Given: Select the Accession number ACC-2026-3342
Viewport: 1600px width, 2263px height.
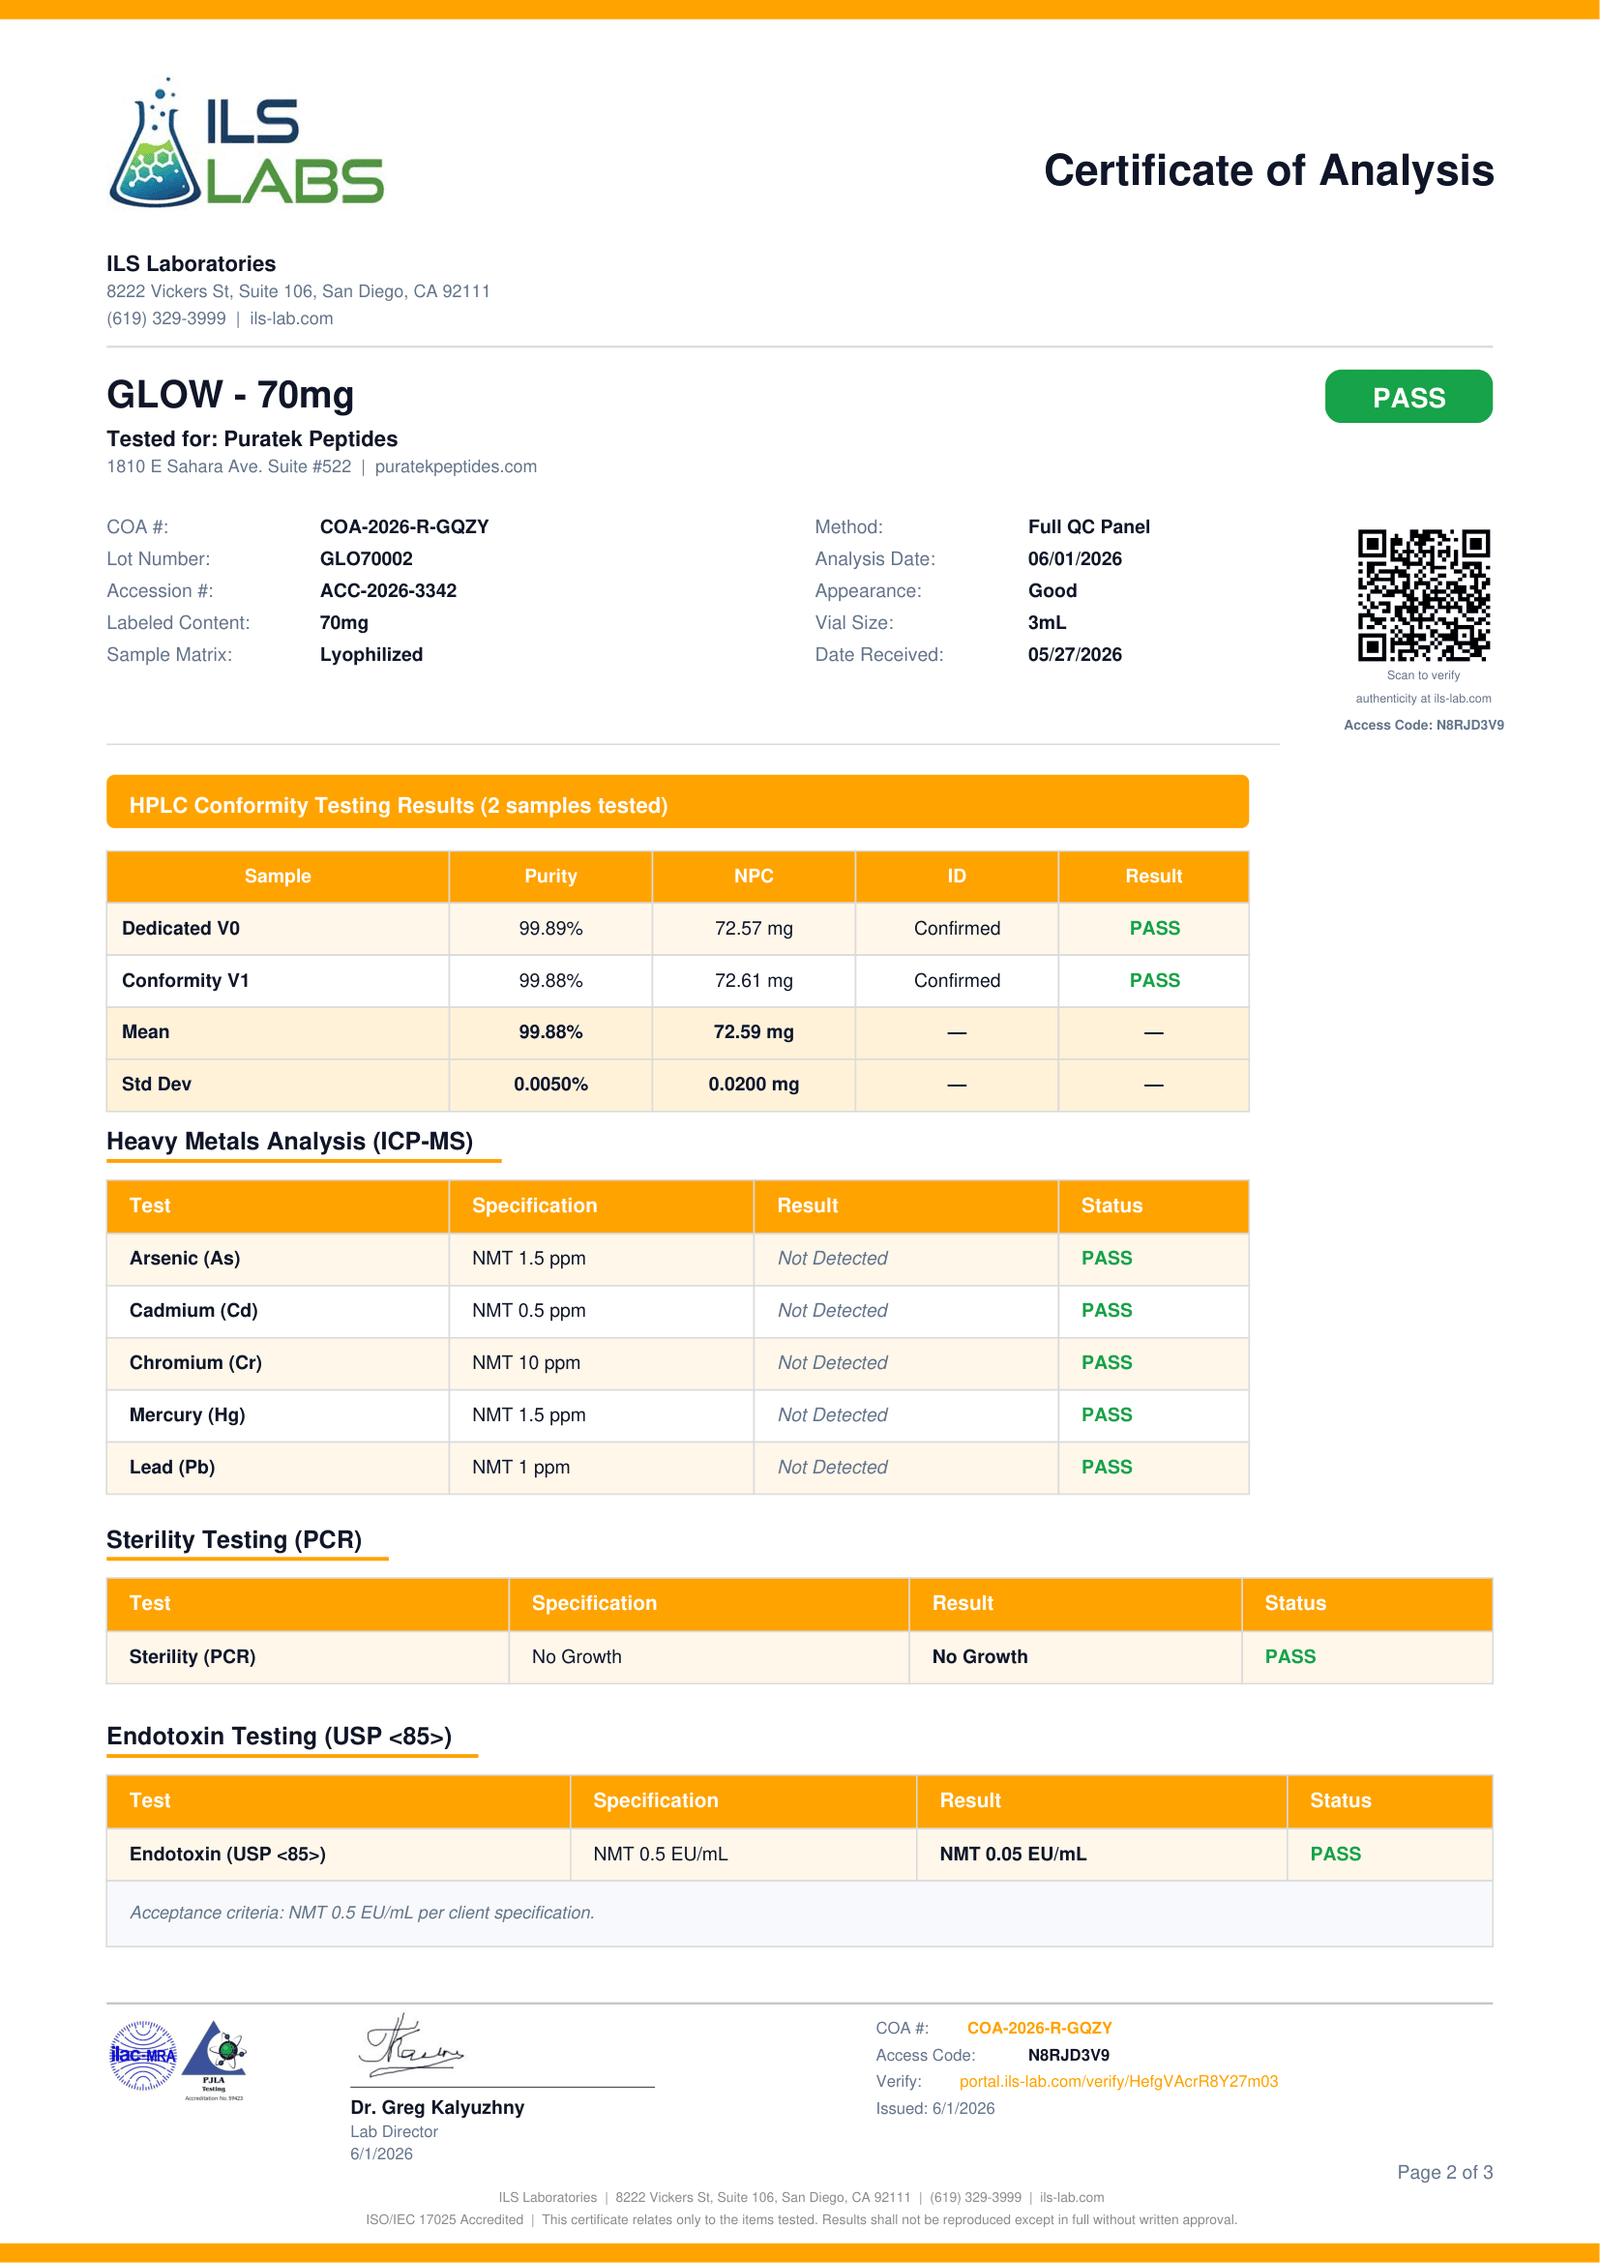Looking at the screenshot, I should click(x=388, y=591).
